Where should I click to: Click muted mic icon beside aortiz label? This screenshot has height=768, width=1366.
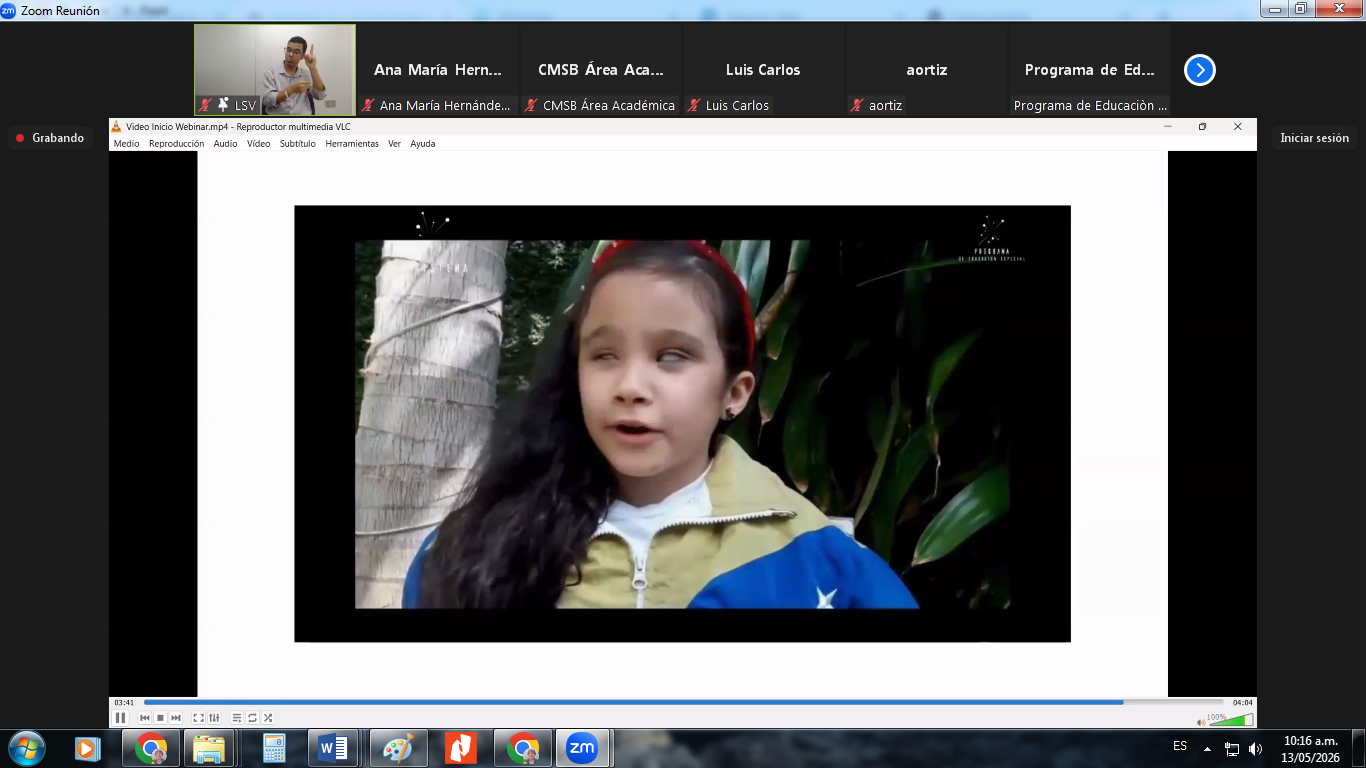tap(857, 105)
